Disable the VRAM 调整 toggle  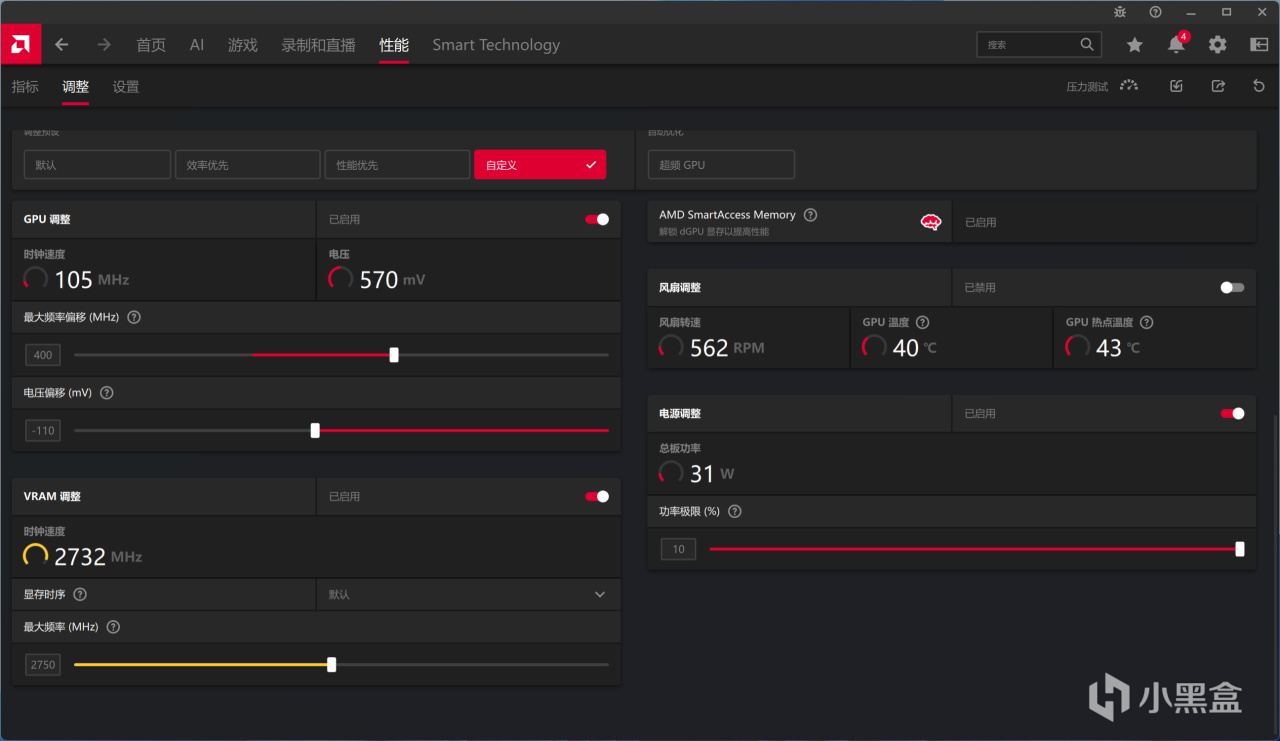tap(597, 496)
